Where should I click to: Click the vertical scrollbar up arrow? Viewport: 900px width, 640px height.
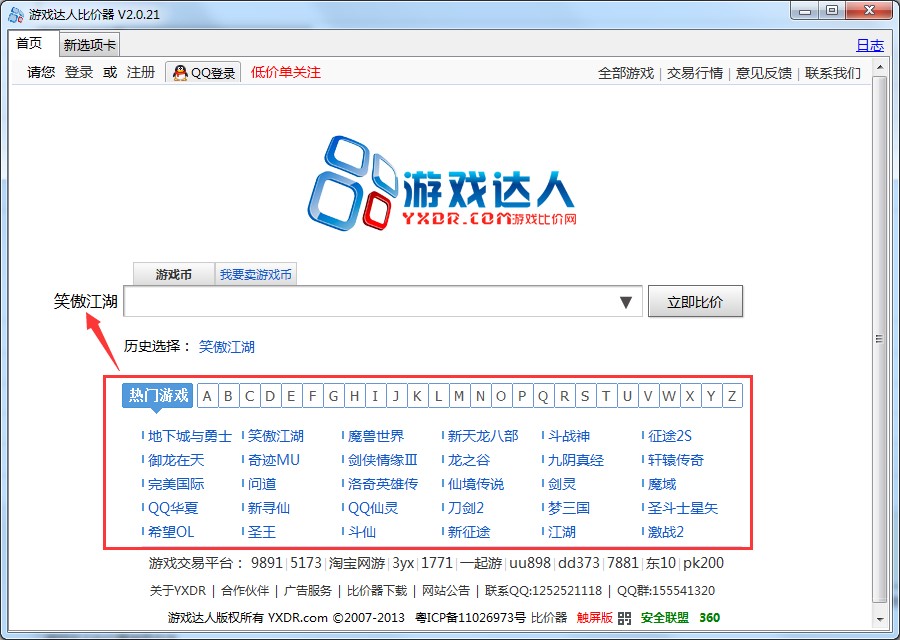pyautogui.click(x=879, y=68)
